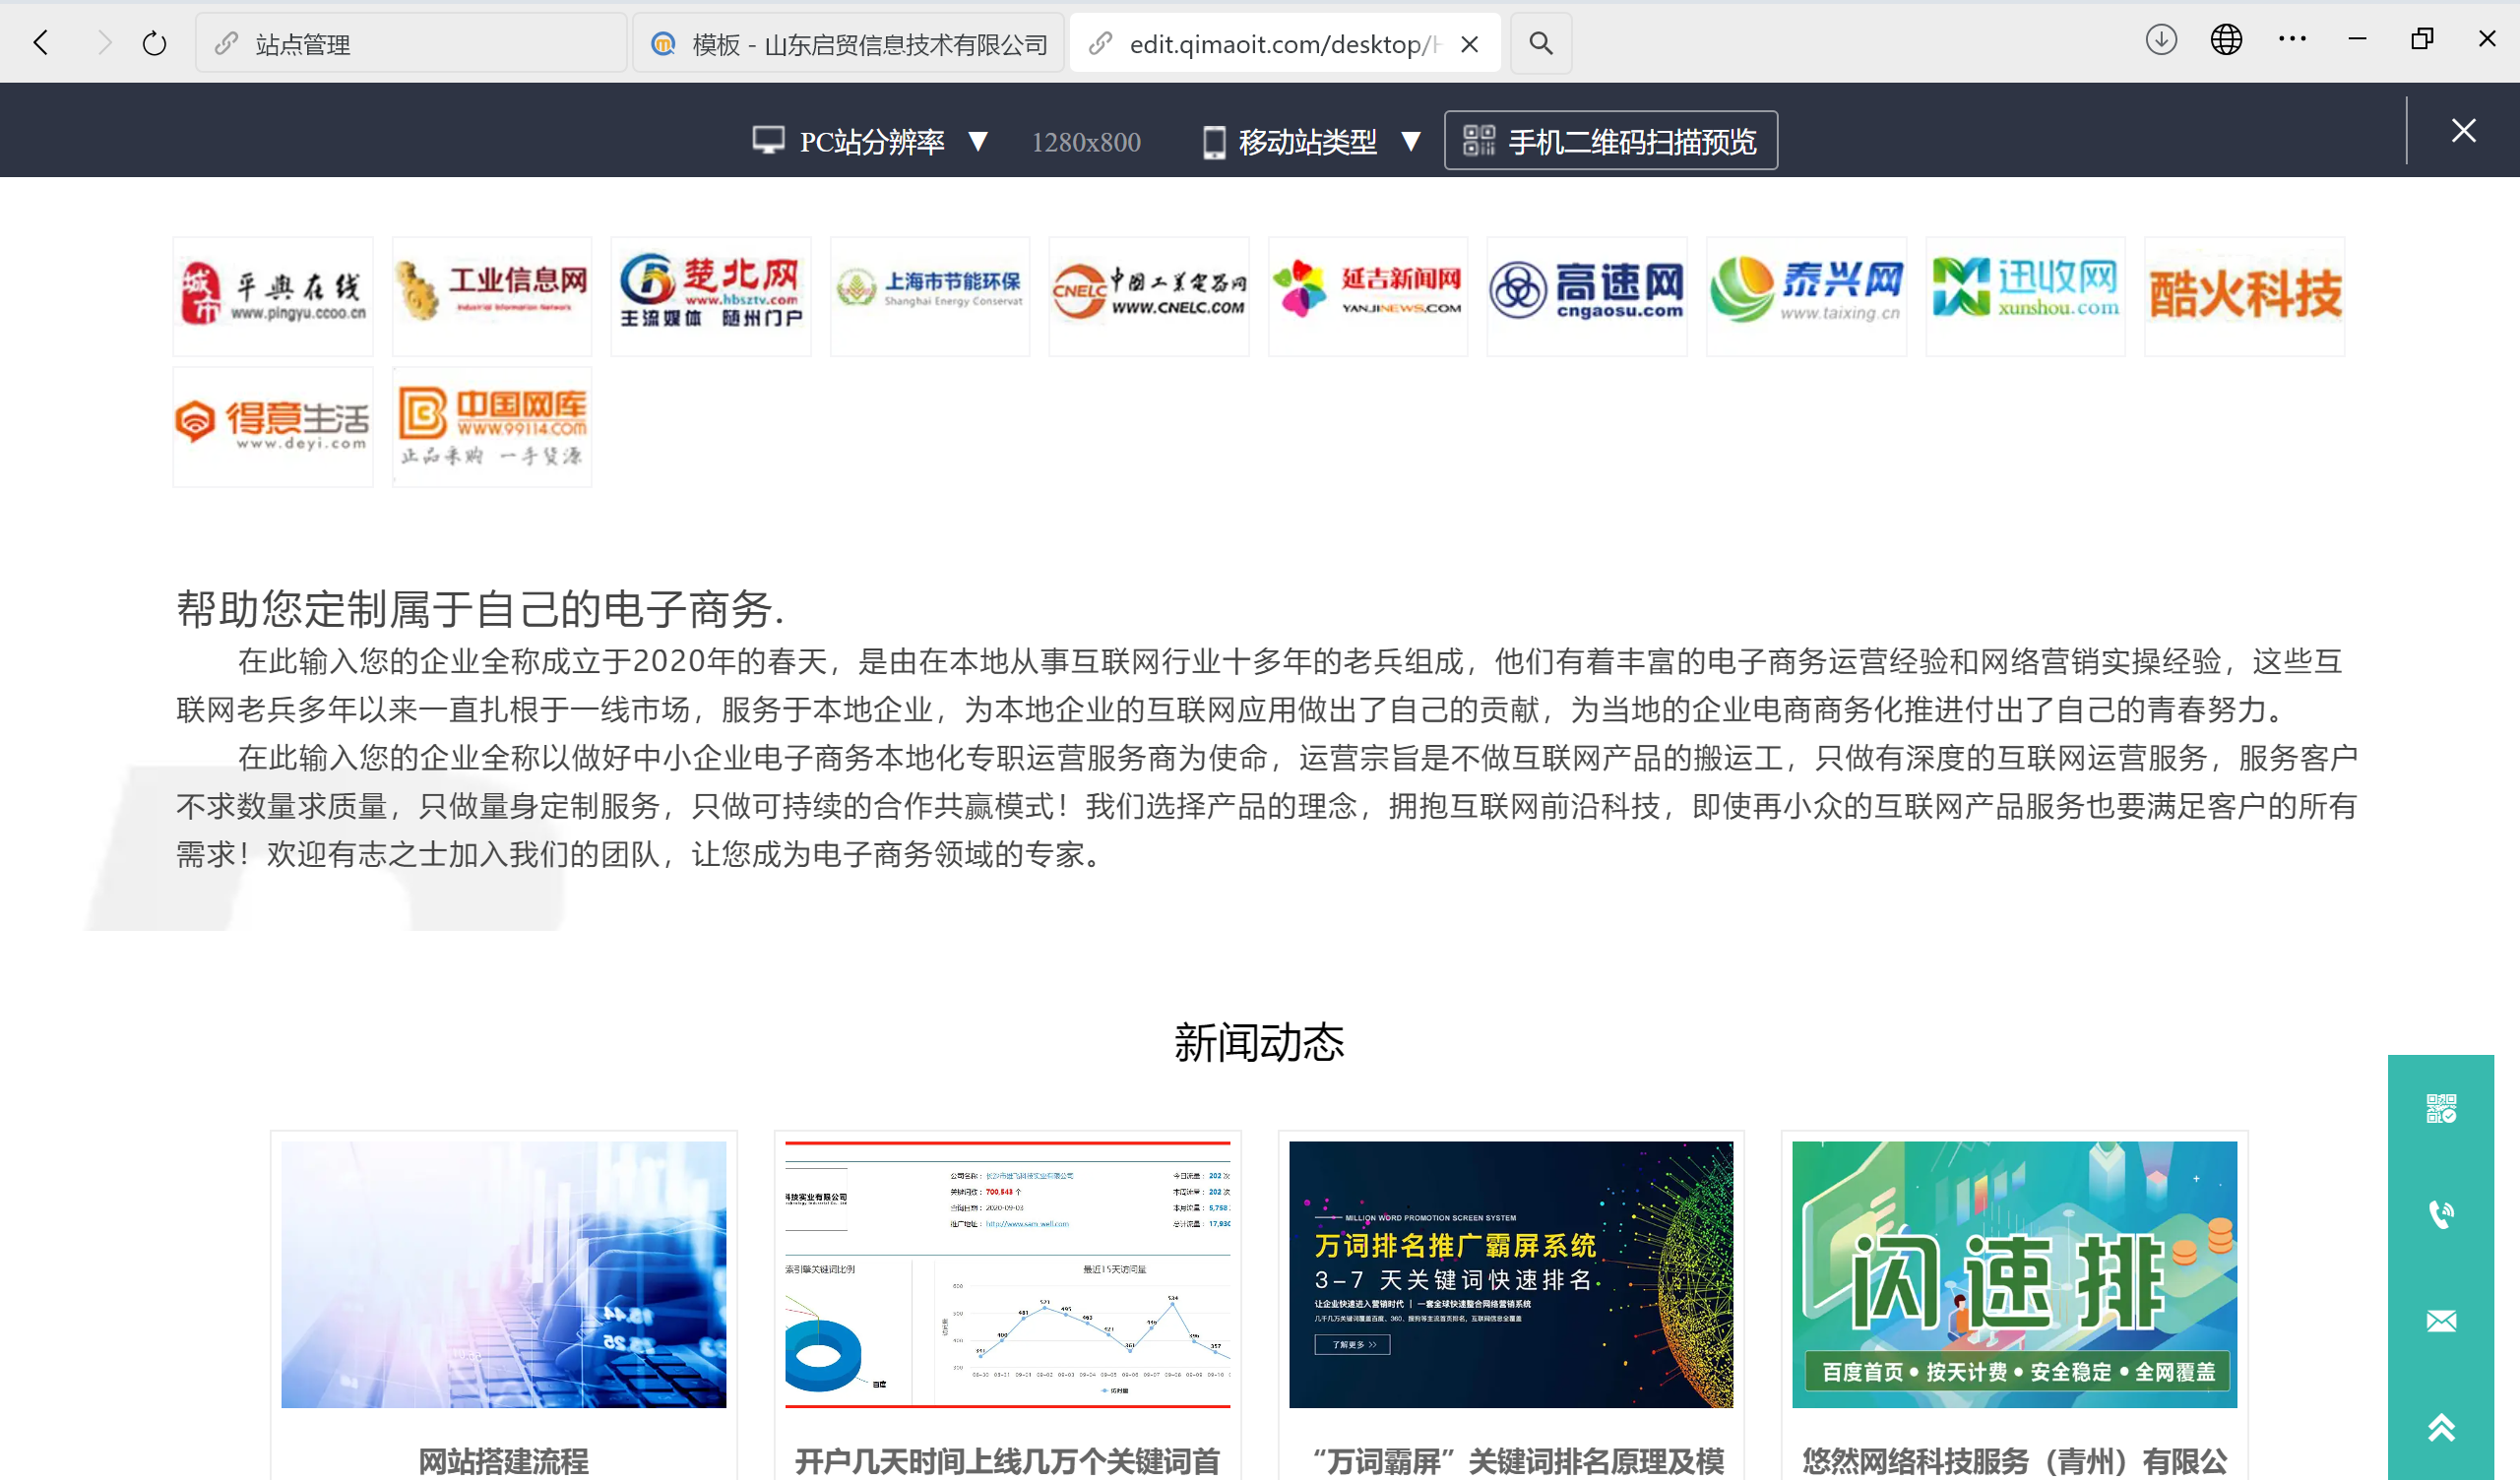The height and width of the screenshot is (1480, 2520).
Task: Click the envelope mail icon in floating sidebar
Action: [2440, 1320]
